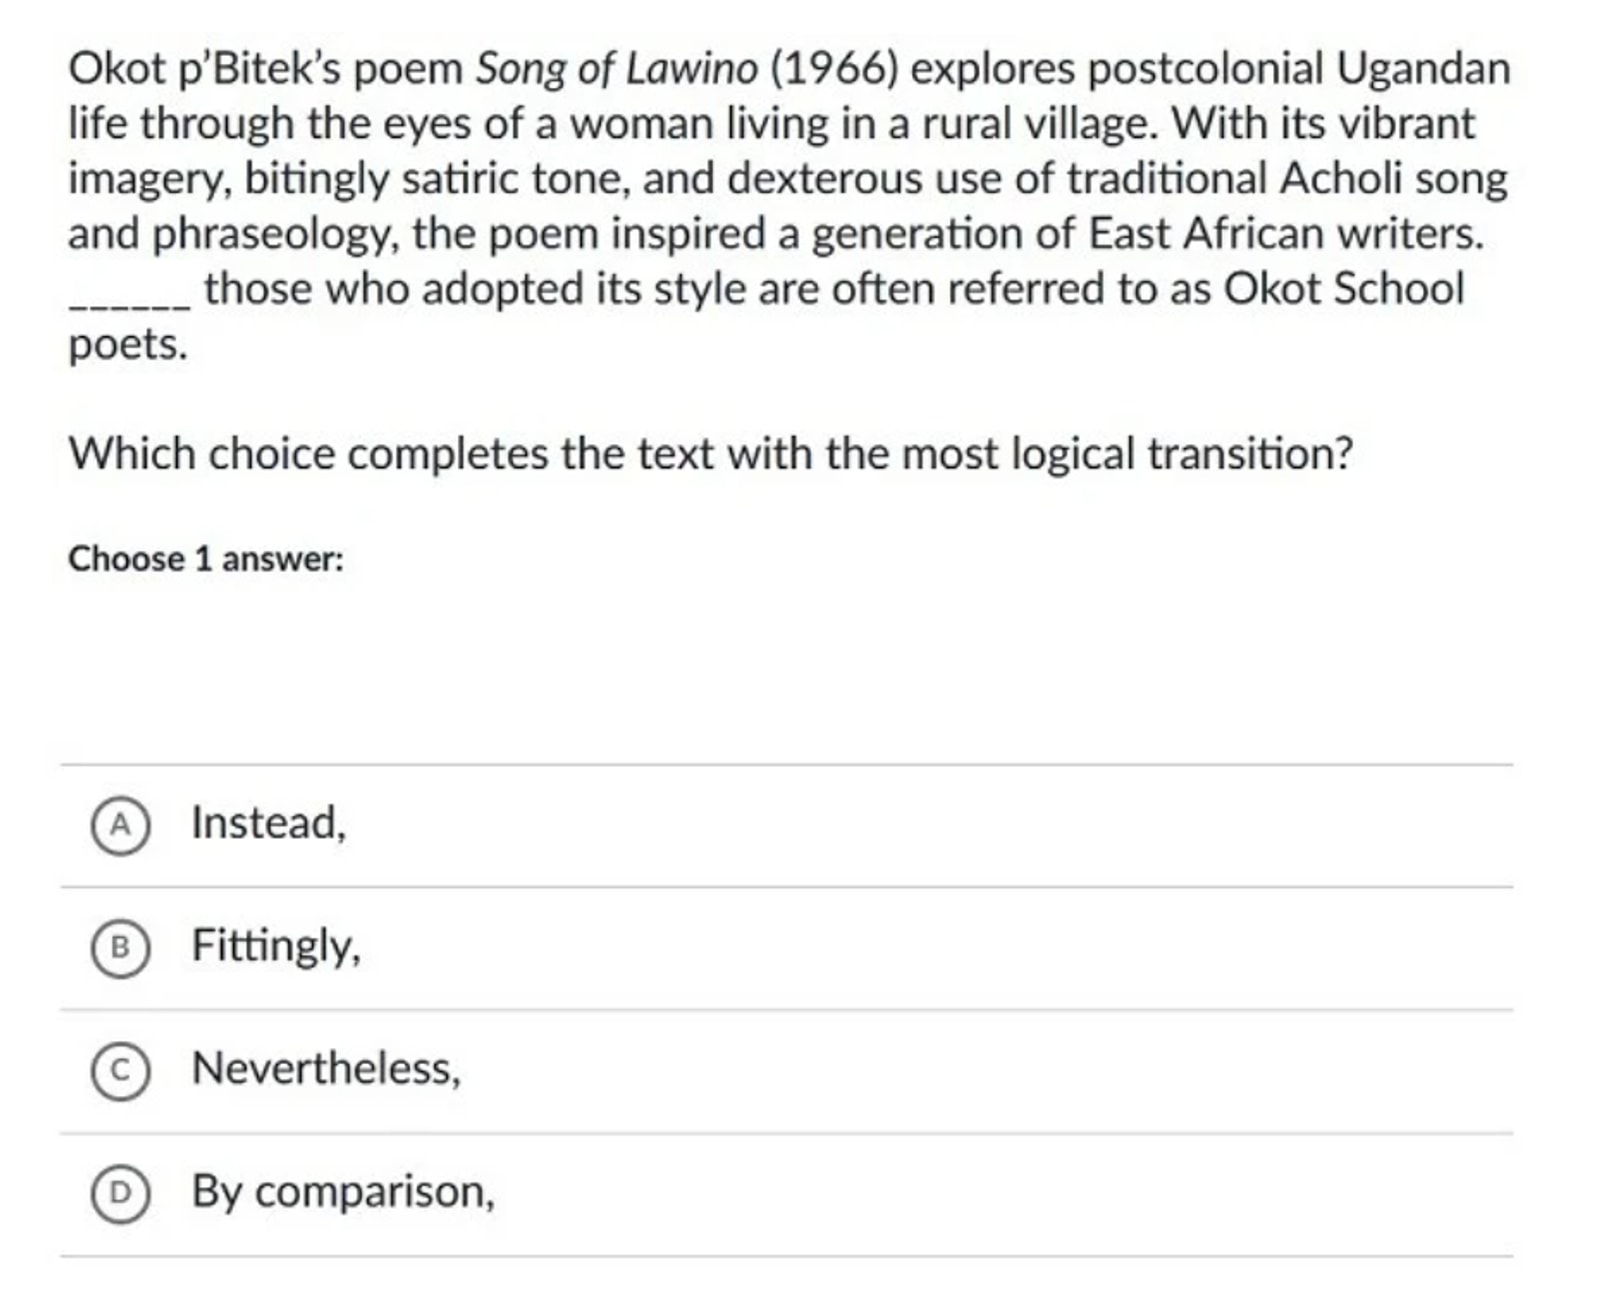Click the words 'Okot School' in passage
This screenshot has height=1304, width=1600.
click(1344, 289)
